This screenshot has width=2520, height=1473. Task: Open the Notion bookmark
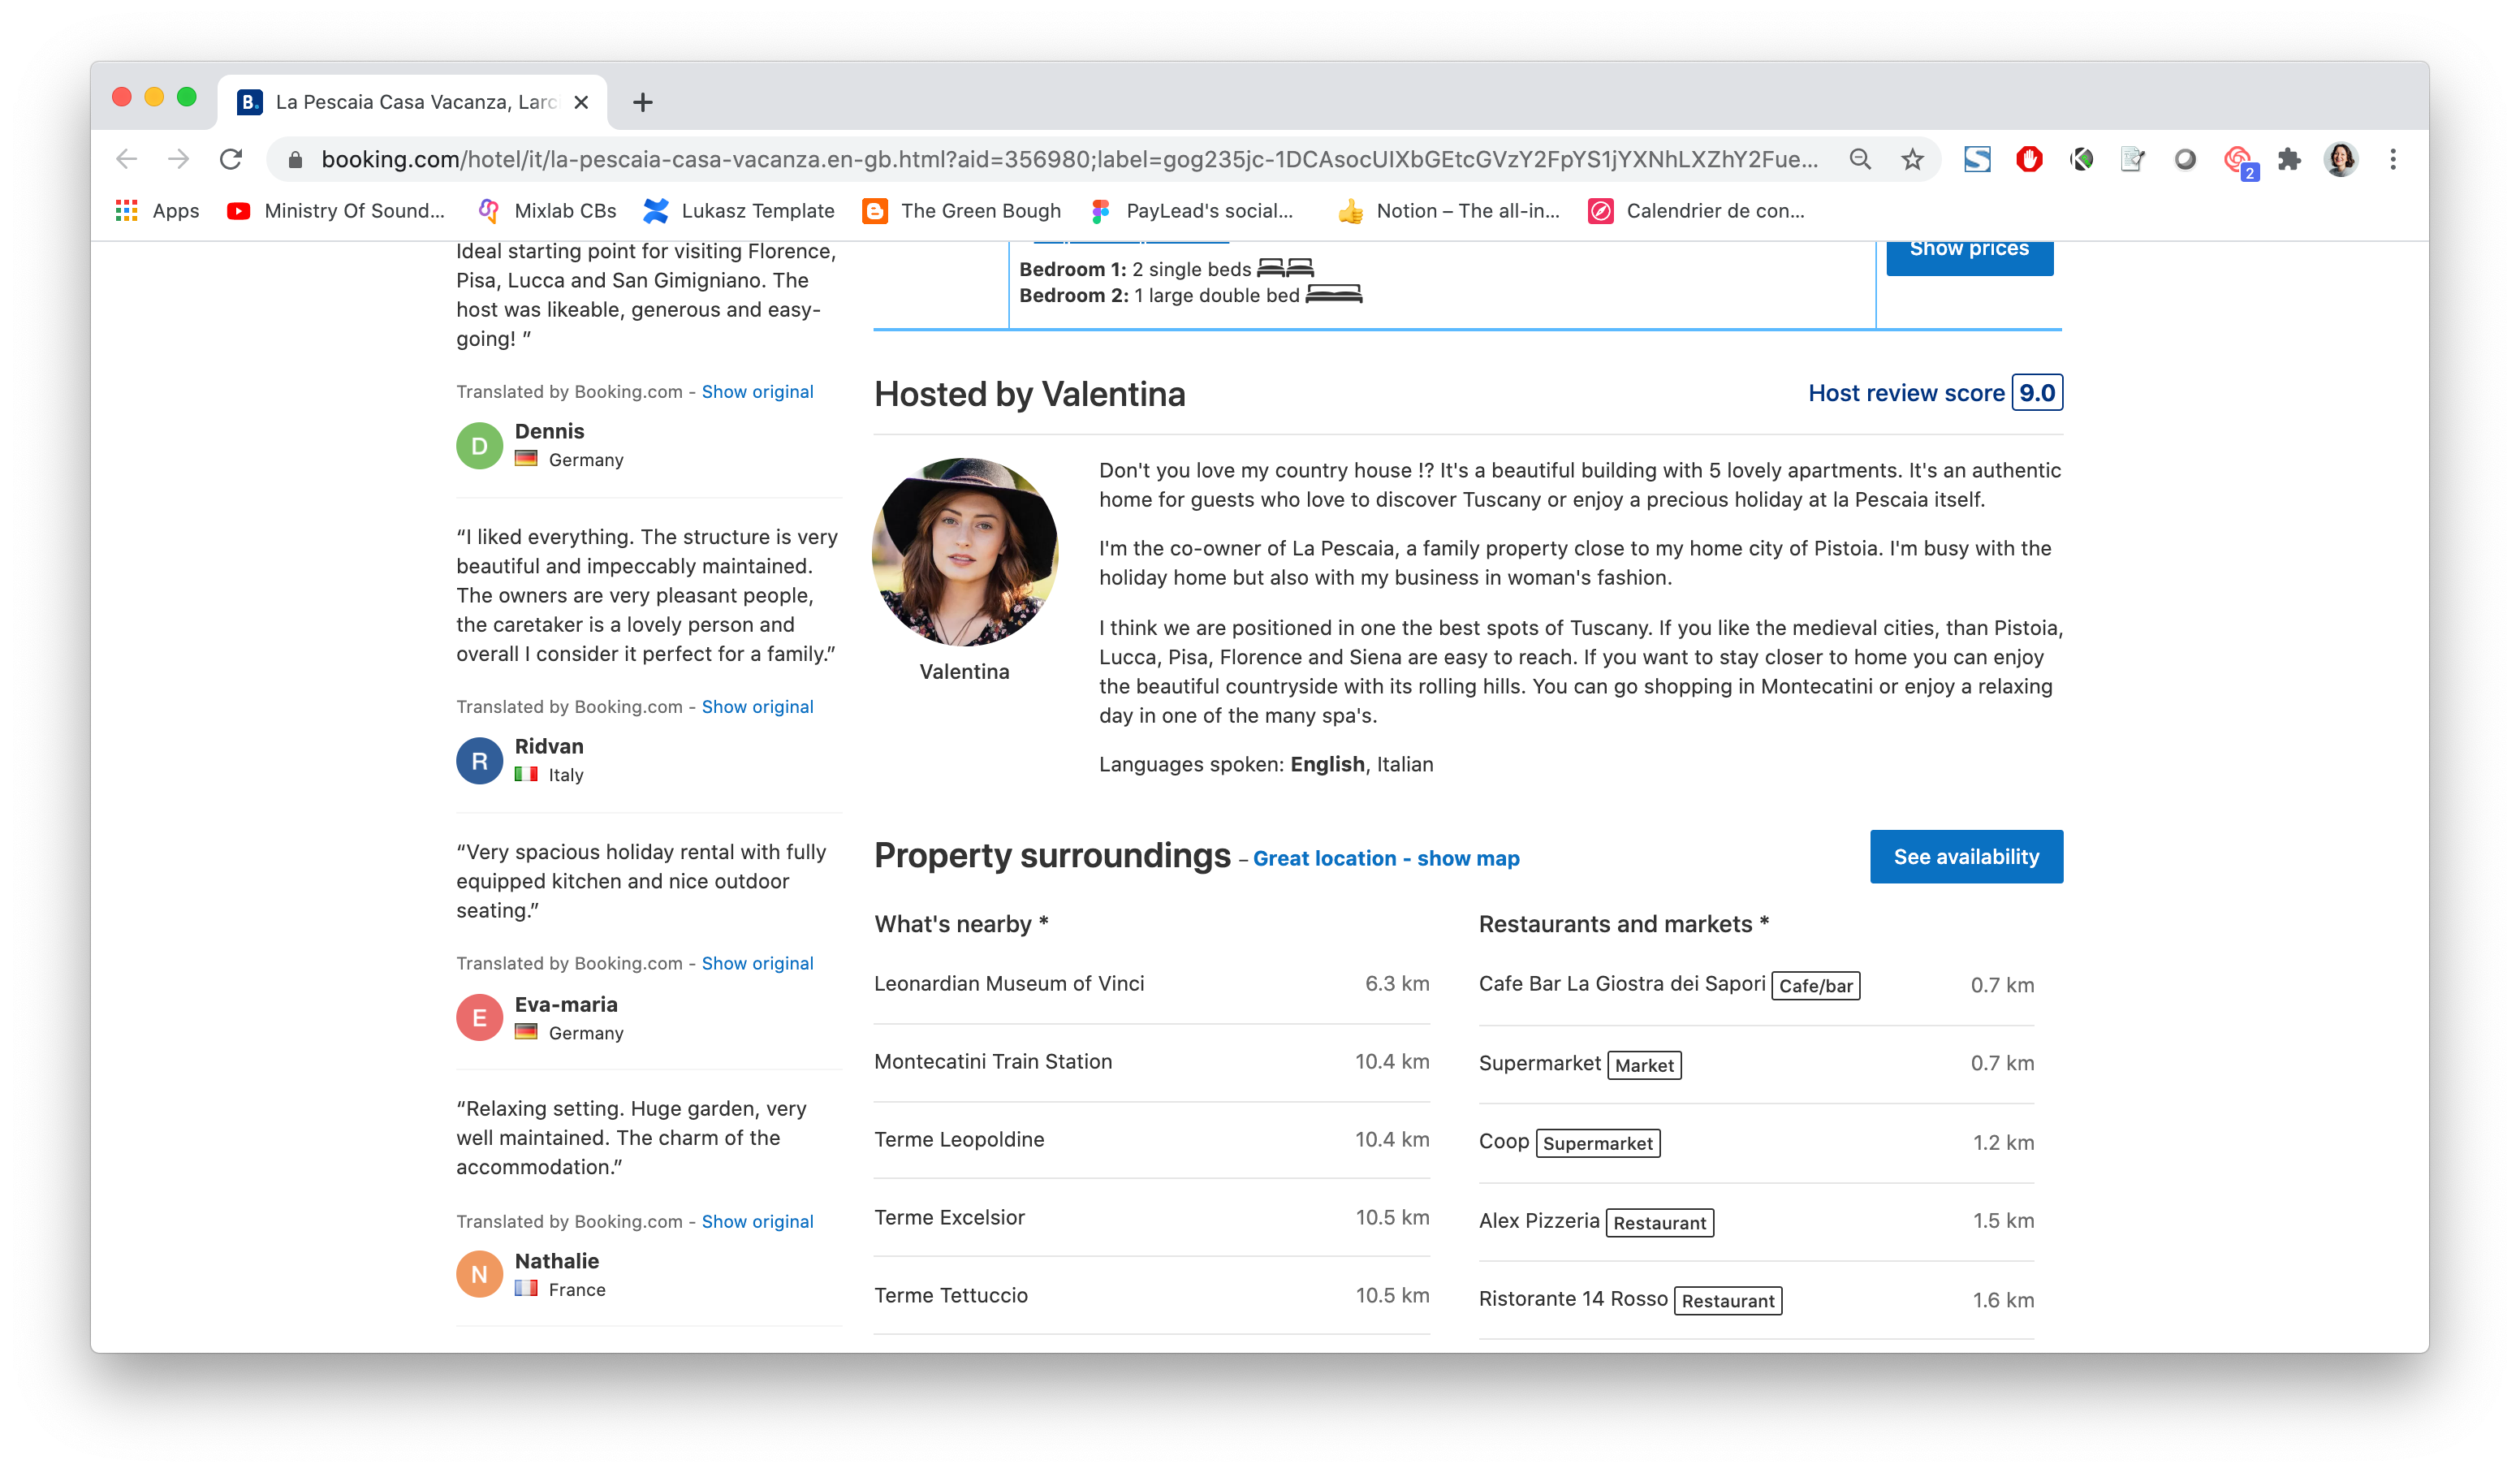pos(1449,211)
